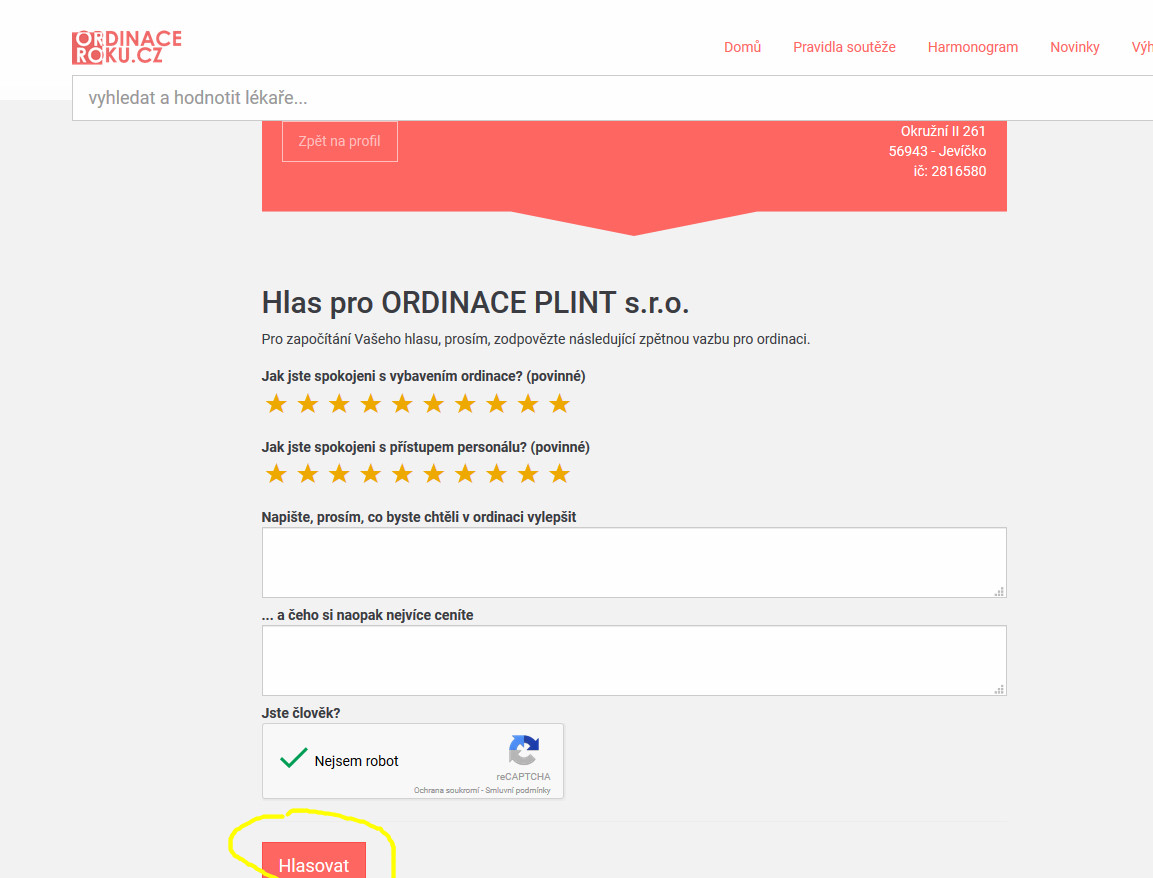Rate equipment satisfaction with the first star
This screenshot has width=1153, height=878.
point(276,403)
